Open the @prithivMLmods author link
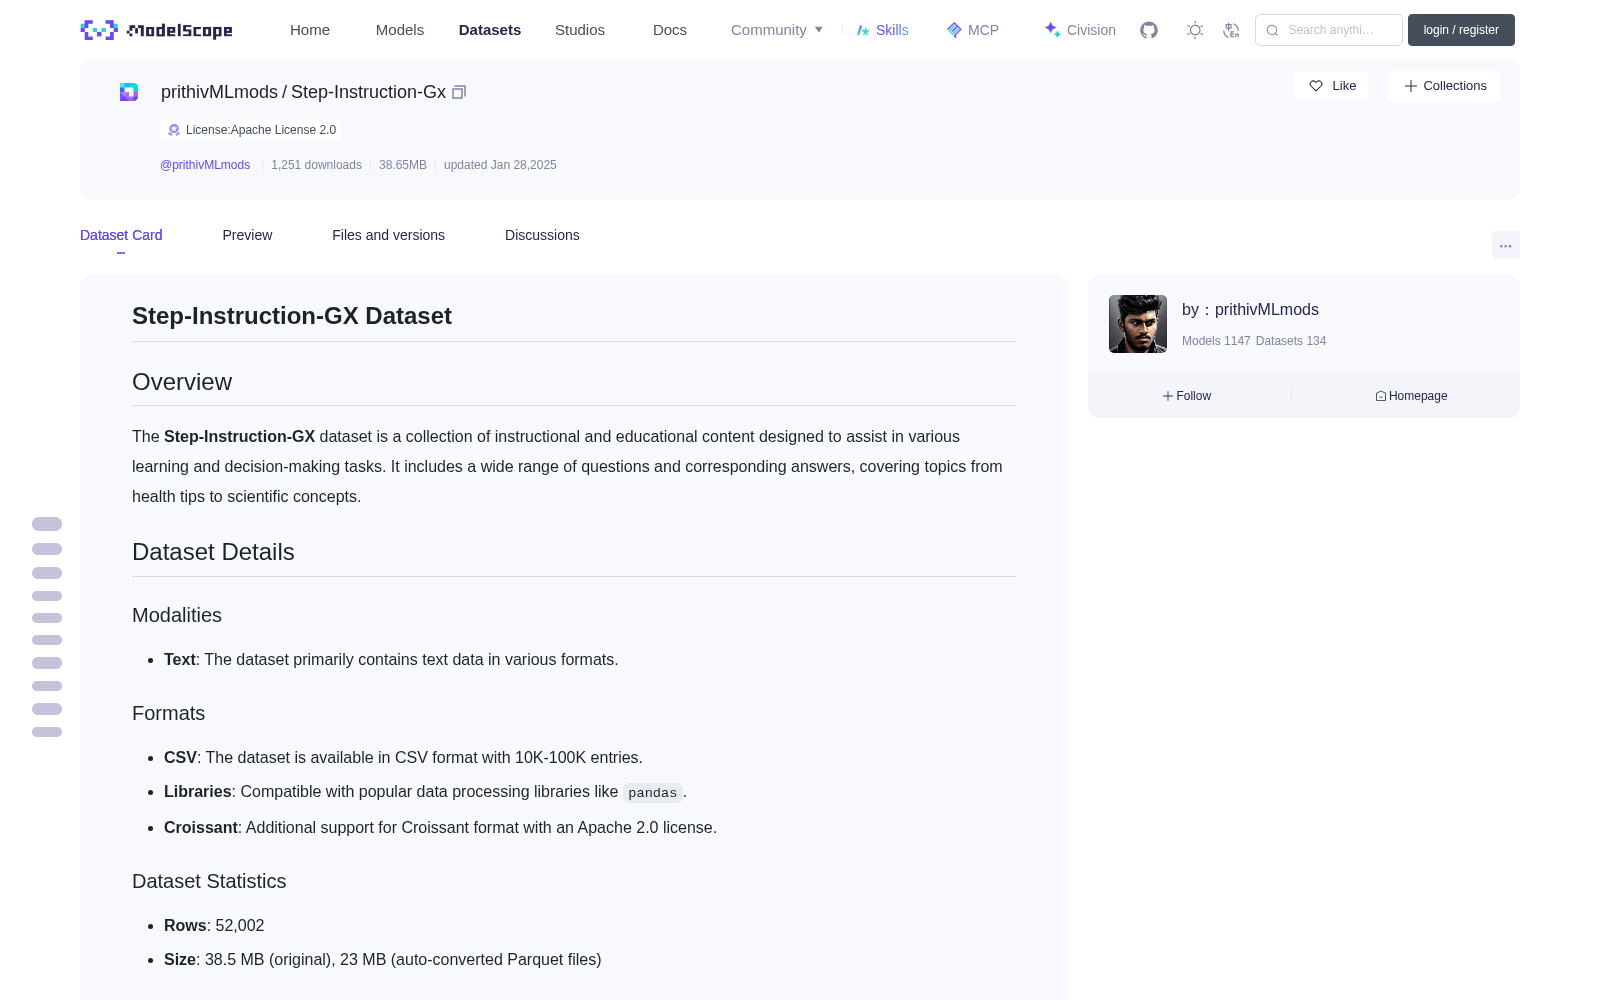 205,165
